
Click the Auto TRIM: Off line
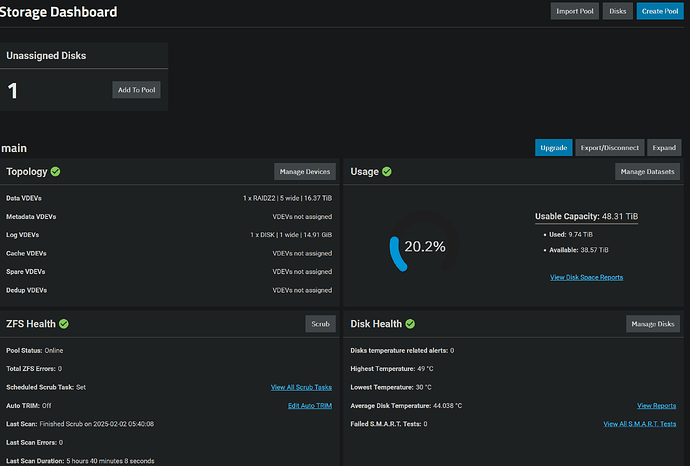[x=29, y=406]
